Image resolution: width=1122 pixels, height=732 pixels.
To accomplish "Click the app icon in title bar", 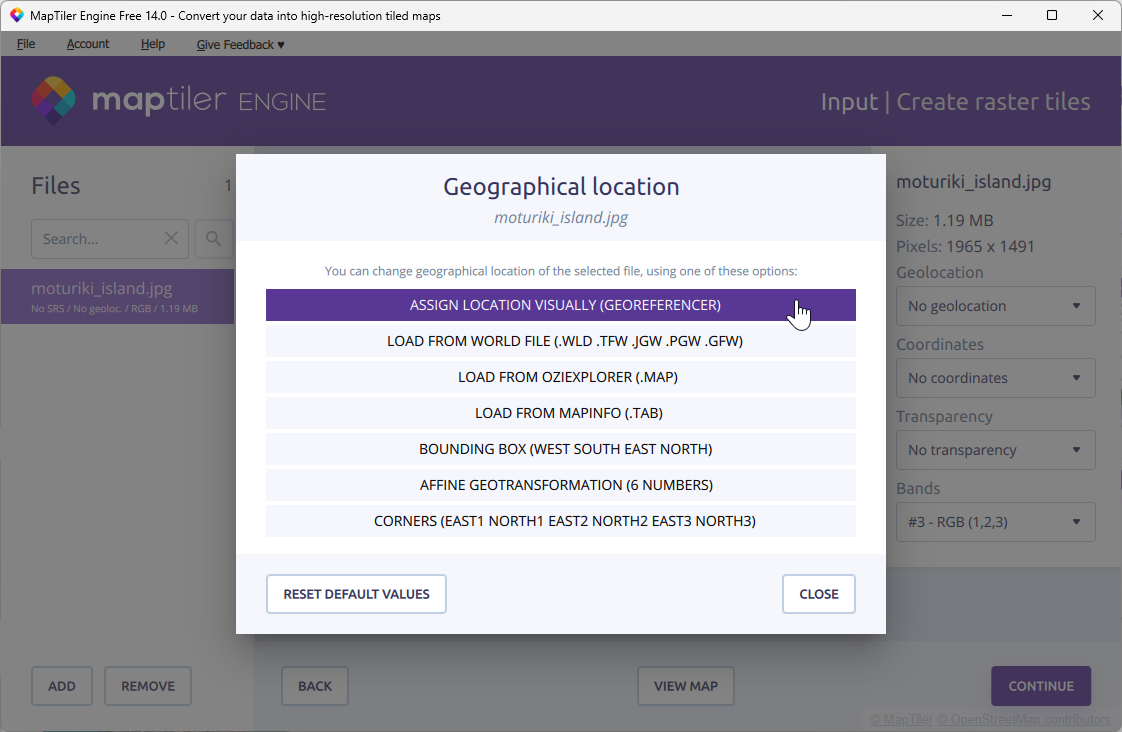I will click(x=16, y=15).
